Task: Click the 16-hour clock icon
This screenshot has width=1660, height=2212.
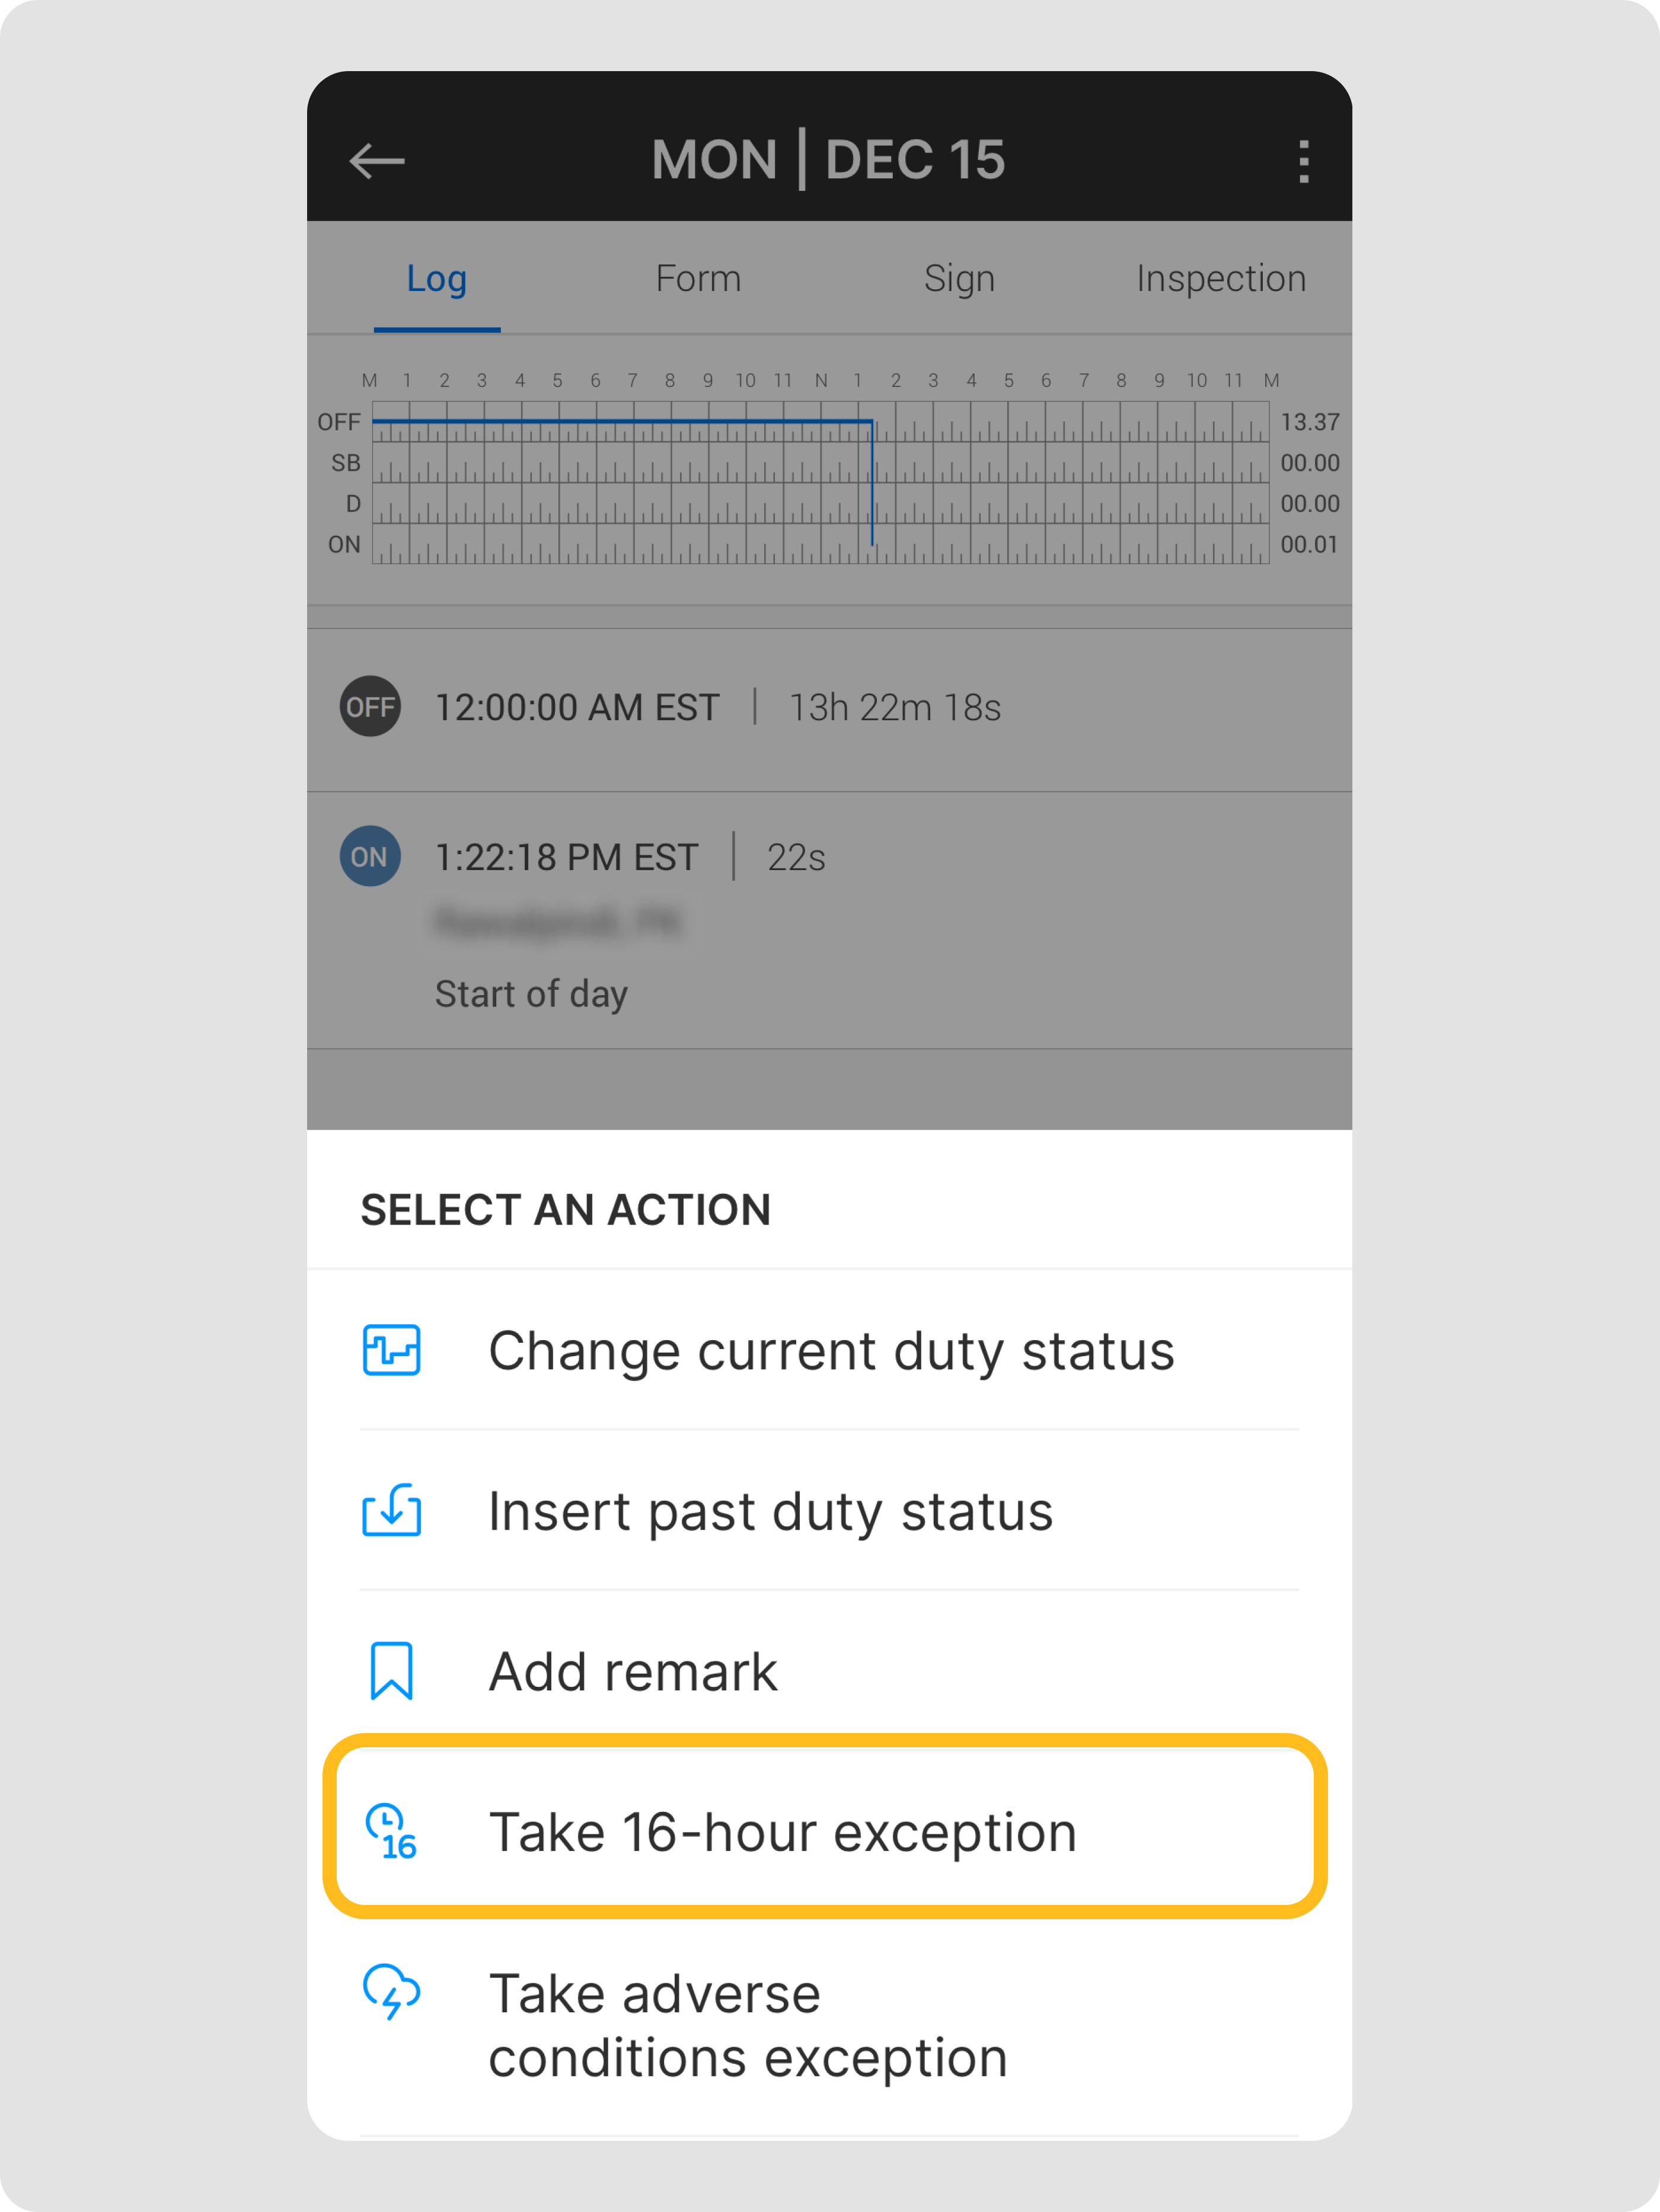Action: pyautogui.click(x=391, y=1832)
